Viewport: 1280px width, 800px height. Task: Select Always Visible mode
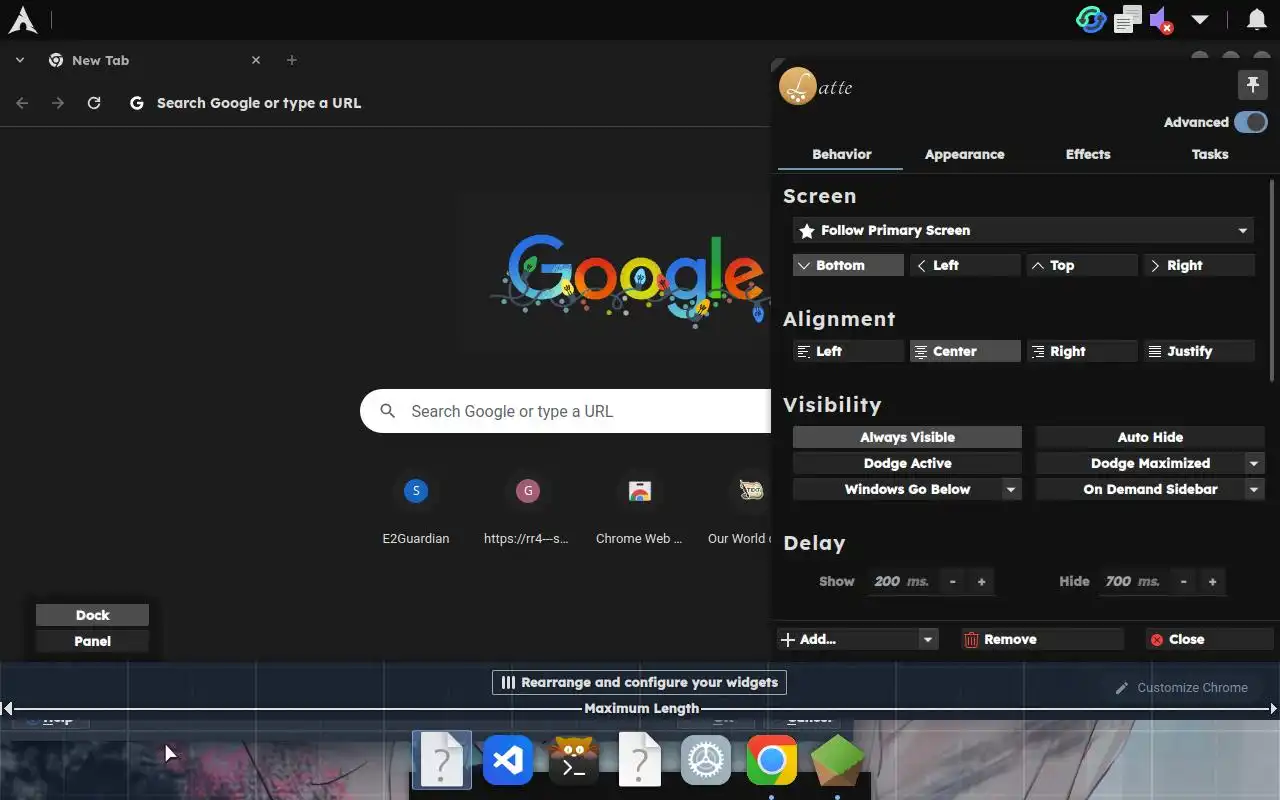click(907, 437)
